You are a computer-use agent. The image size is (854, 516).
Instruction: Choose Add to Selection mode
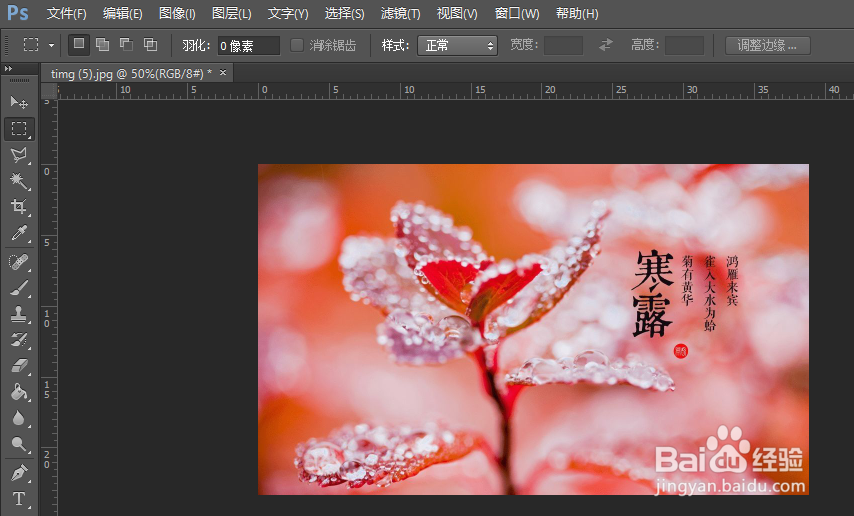tap(102, 44)
